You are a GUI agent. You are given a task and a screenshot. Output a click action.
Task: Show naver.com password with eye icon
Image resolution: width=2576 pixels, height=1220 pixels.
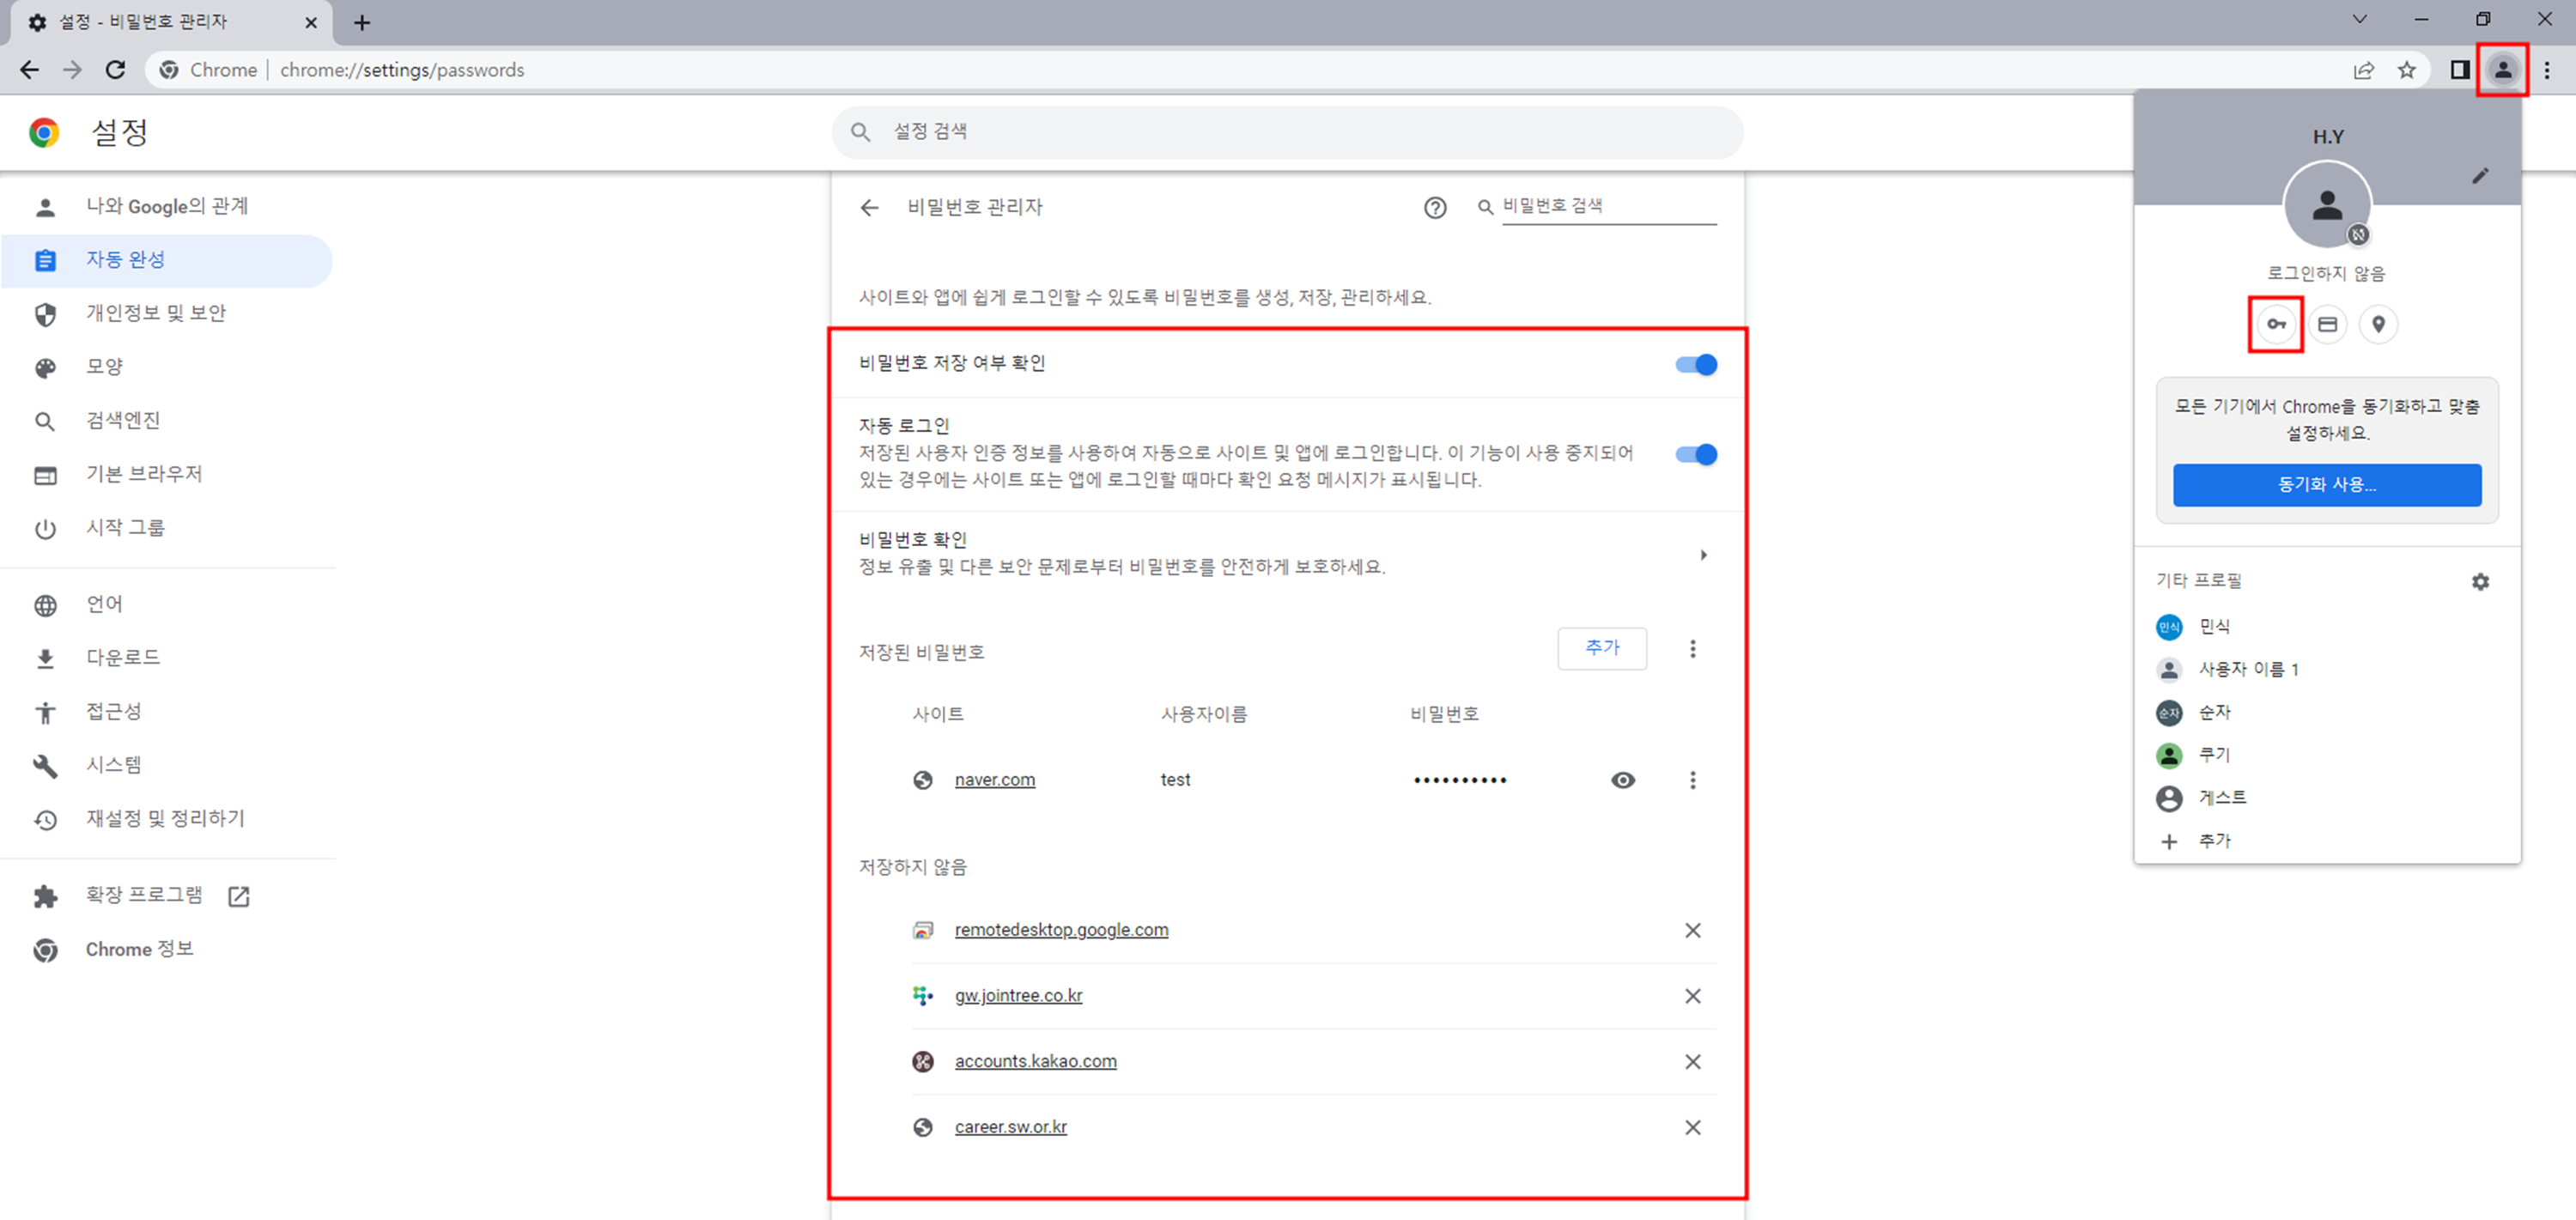pyautogui.click(x=1622, y=780)
